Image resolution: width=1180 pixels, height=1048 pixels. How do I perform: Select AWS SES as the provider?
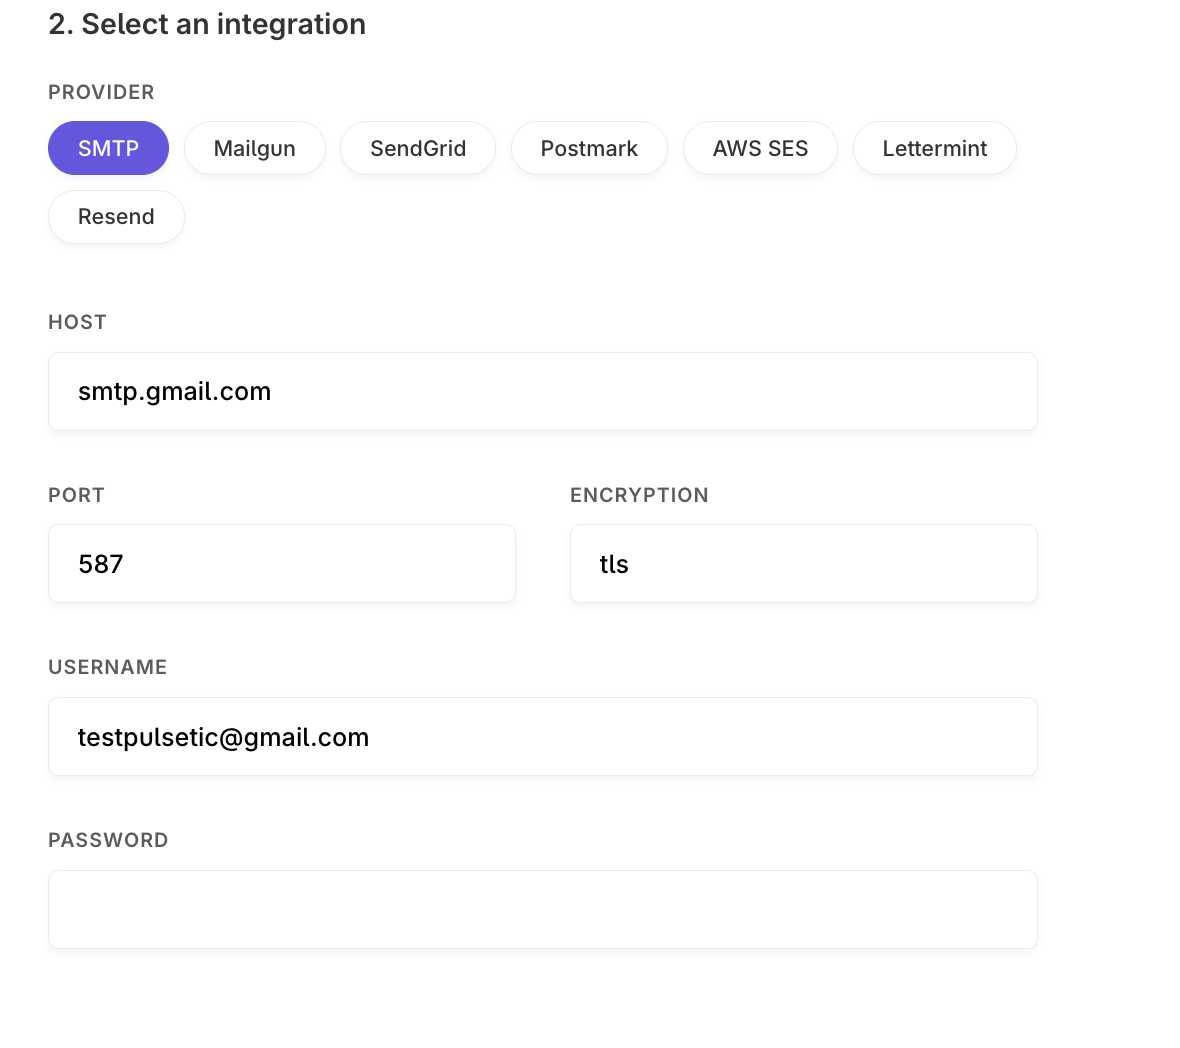point(760,148)
